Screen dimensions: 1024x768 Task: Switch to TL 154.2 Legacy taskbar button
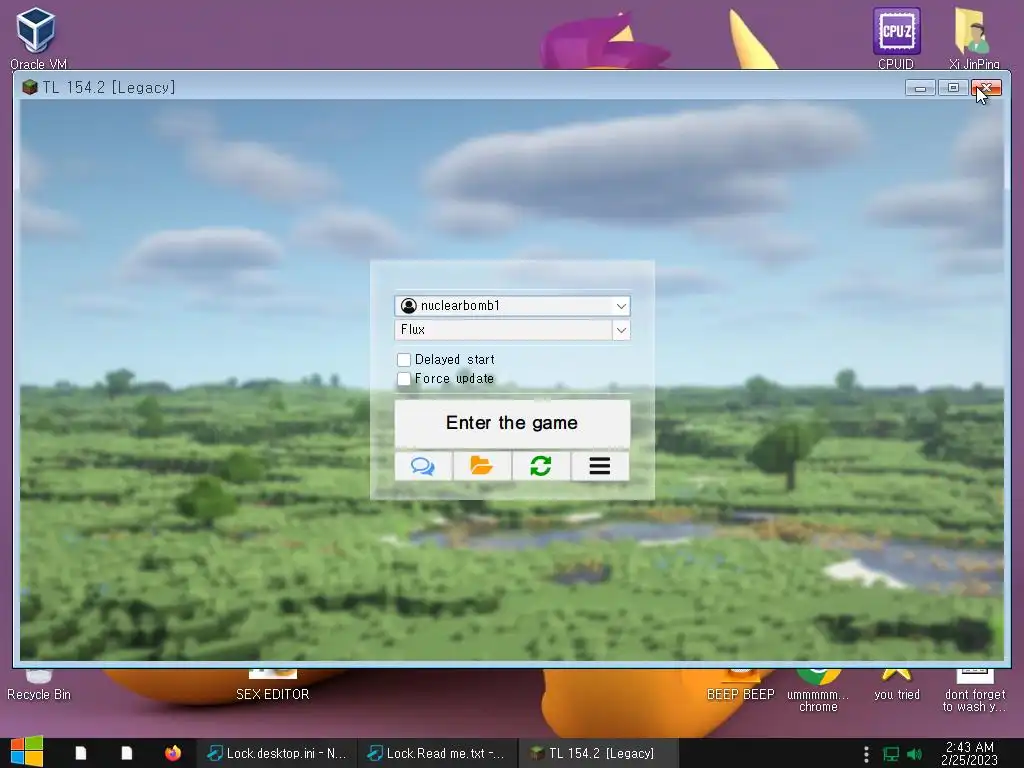(599, 753)
